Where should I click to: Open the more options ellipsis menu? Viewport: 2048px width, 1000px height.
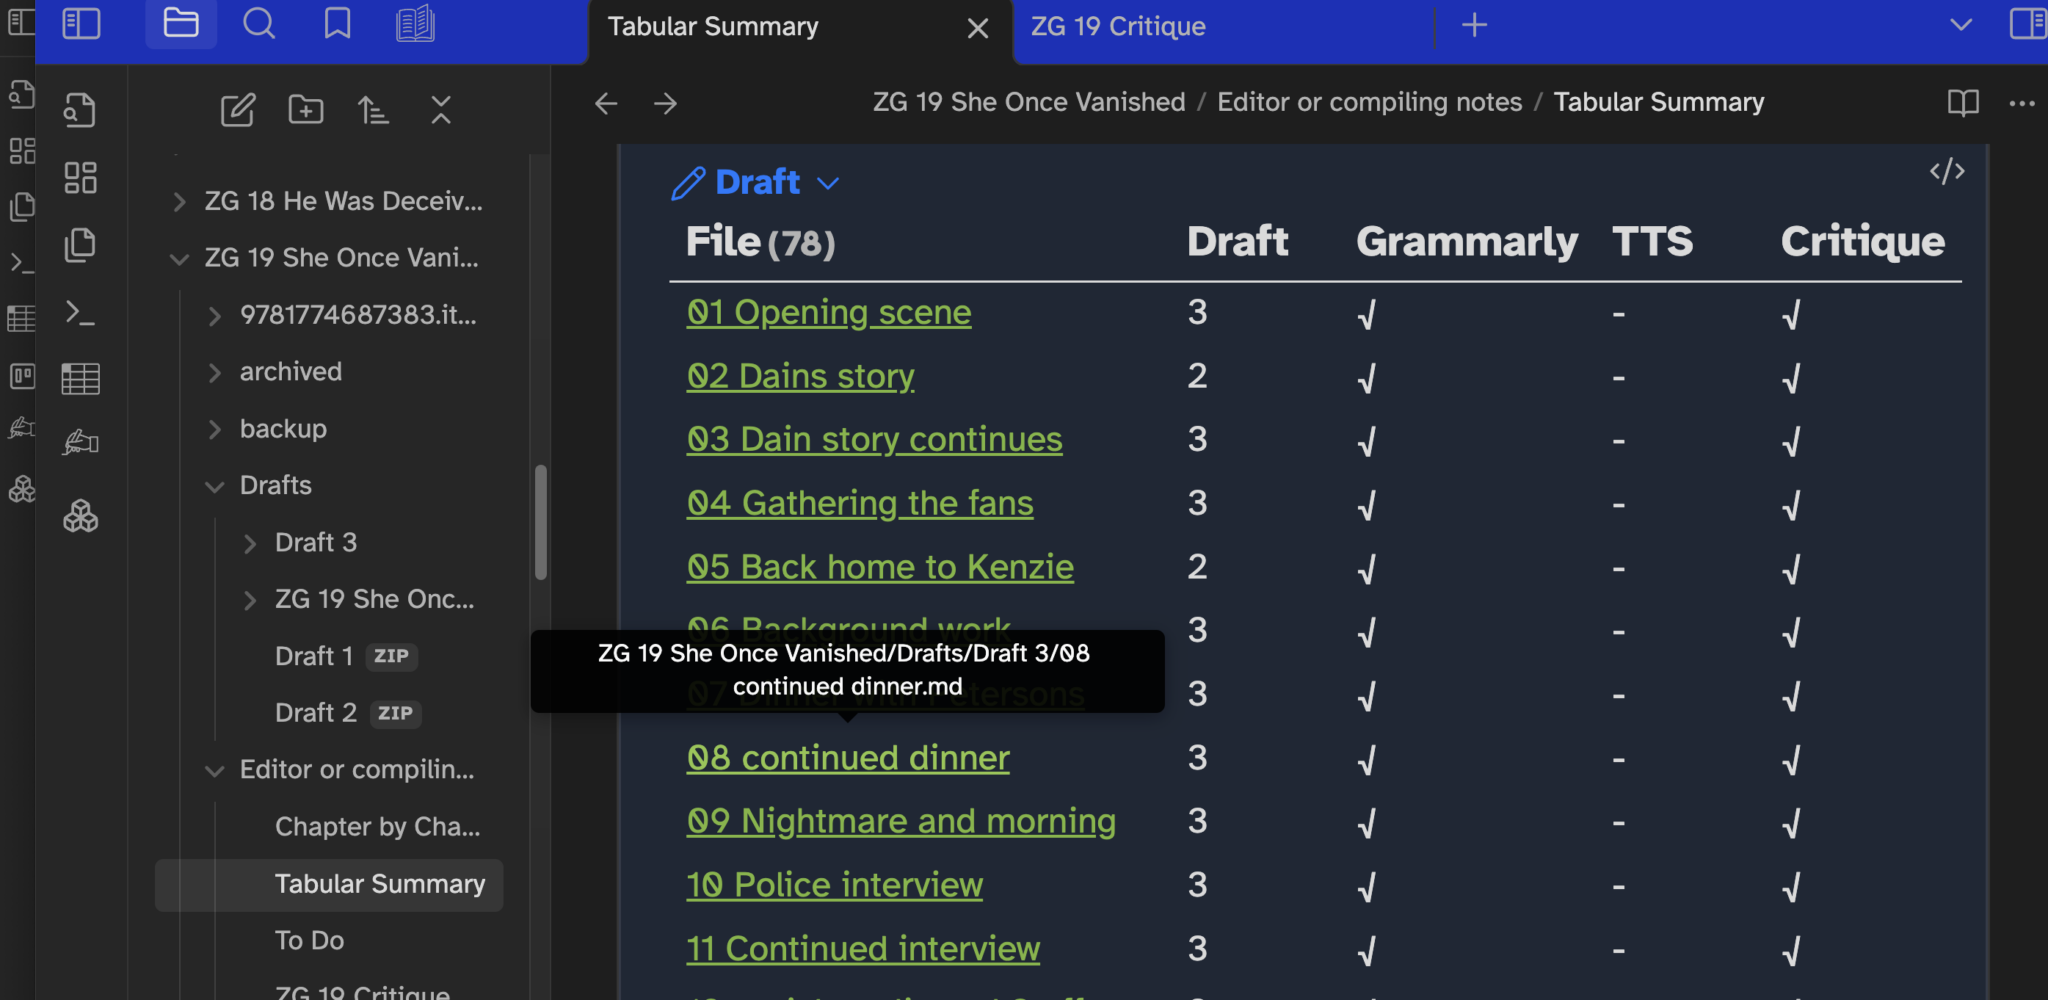click(x=2023, y=103)
